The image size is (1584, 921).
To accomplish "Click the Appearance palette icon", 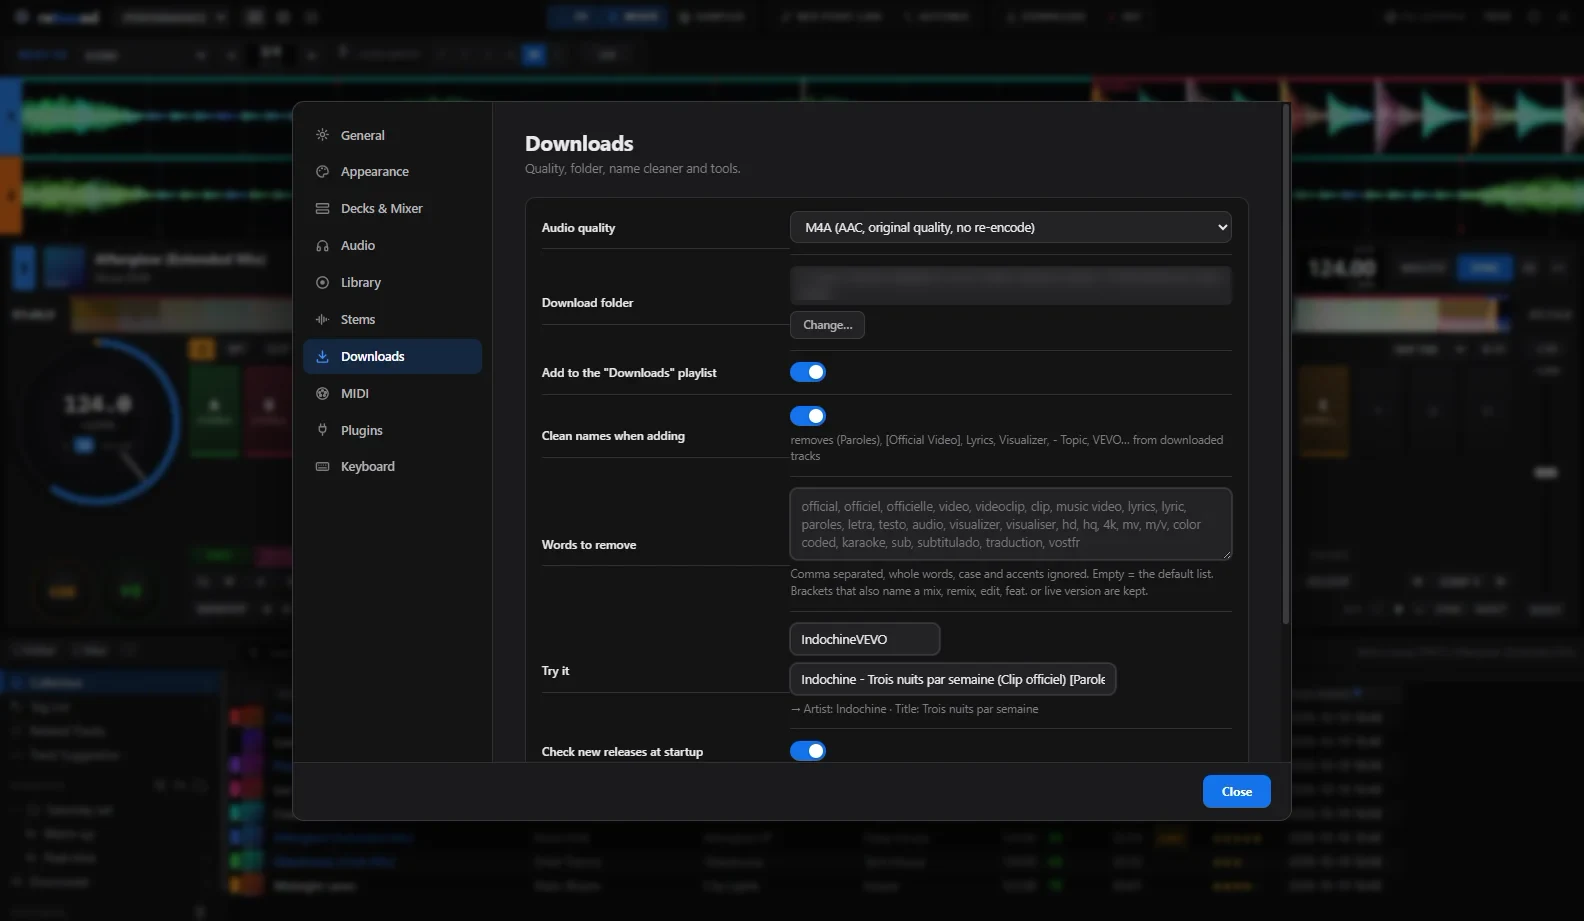I will [322, 172].
